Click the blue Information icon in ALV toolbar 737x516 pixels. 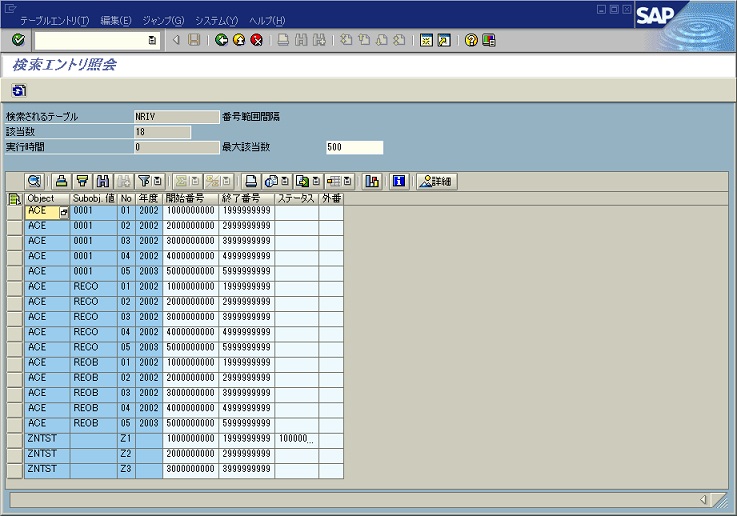[399, 181]
